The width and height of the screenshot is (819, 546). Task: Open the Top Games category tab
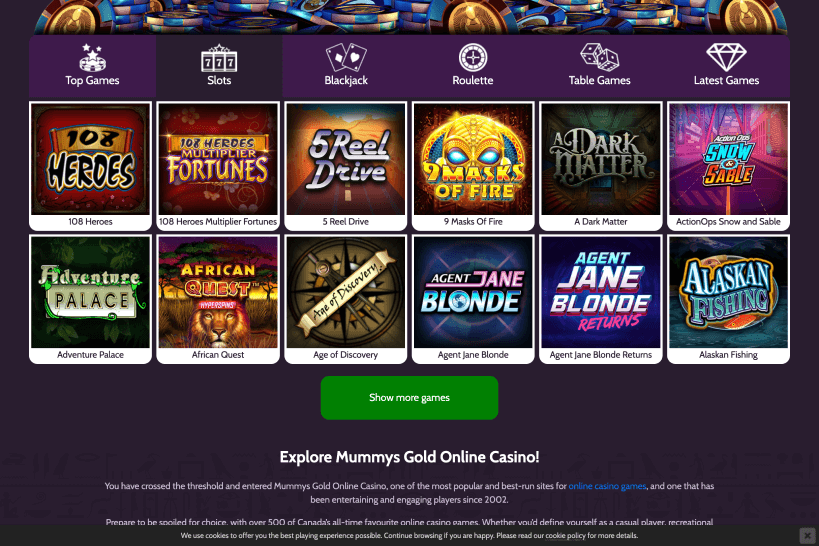click(x=92, y=66)
